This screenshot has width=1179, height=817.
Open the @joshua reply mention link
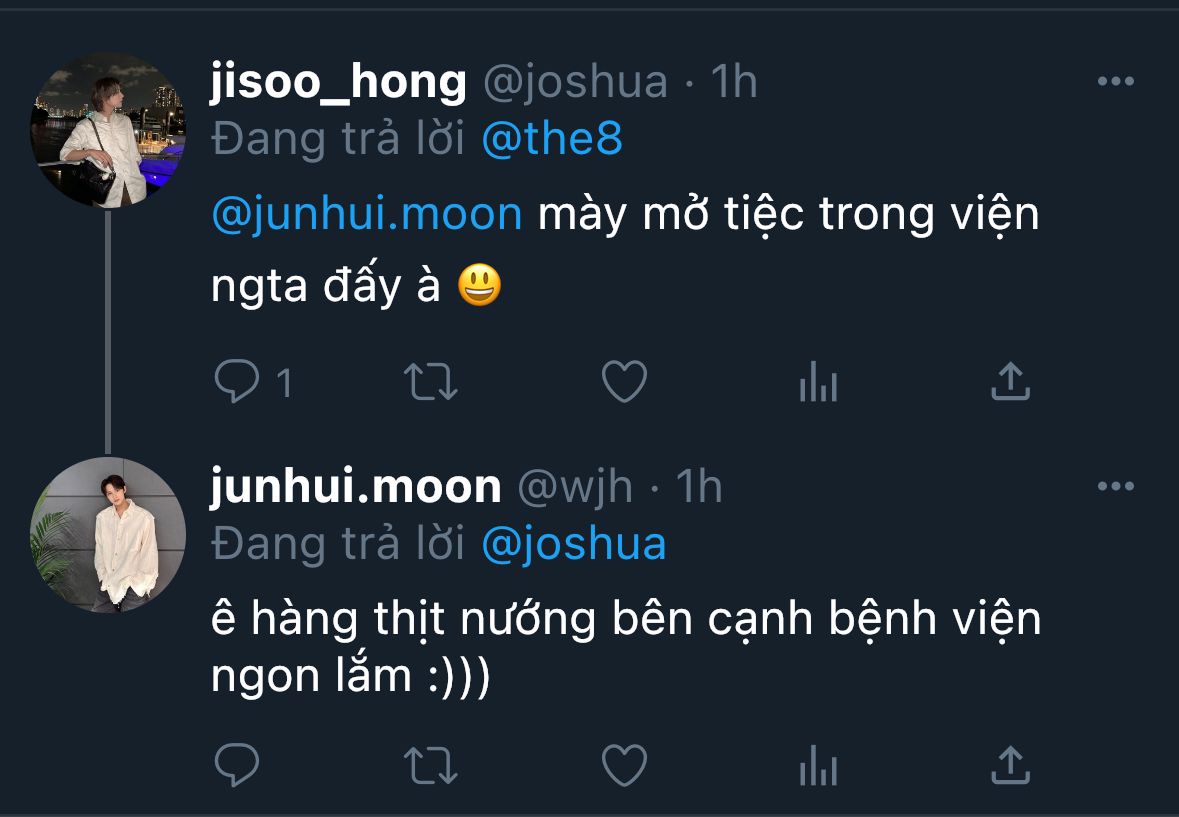573,544
